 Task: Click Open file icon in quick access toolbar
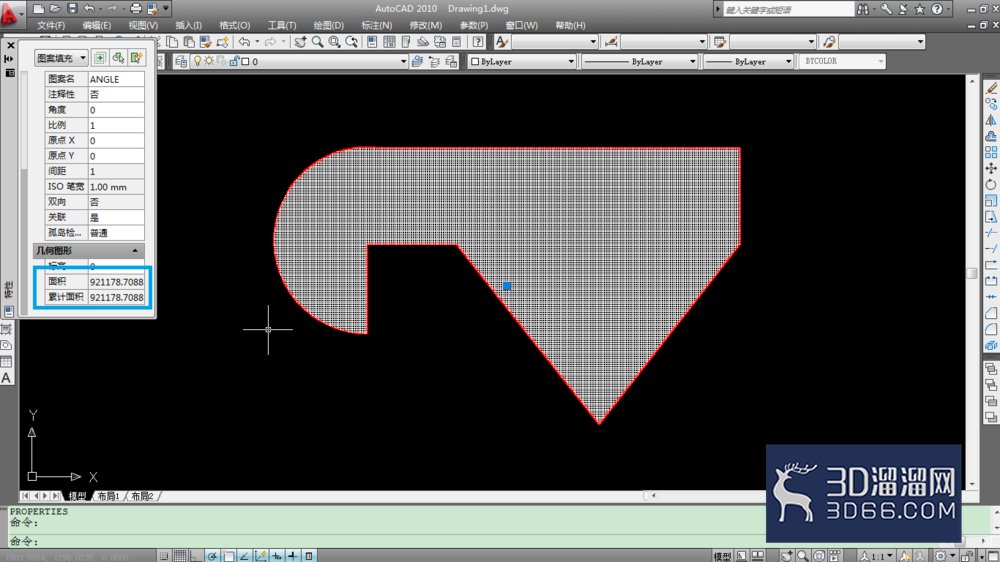tap(55, 9)
